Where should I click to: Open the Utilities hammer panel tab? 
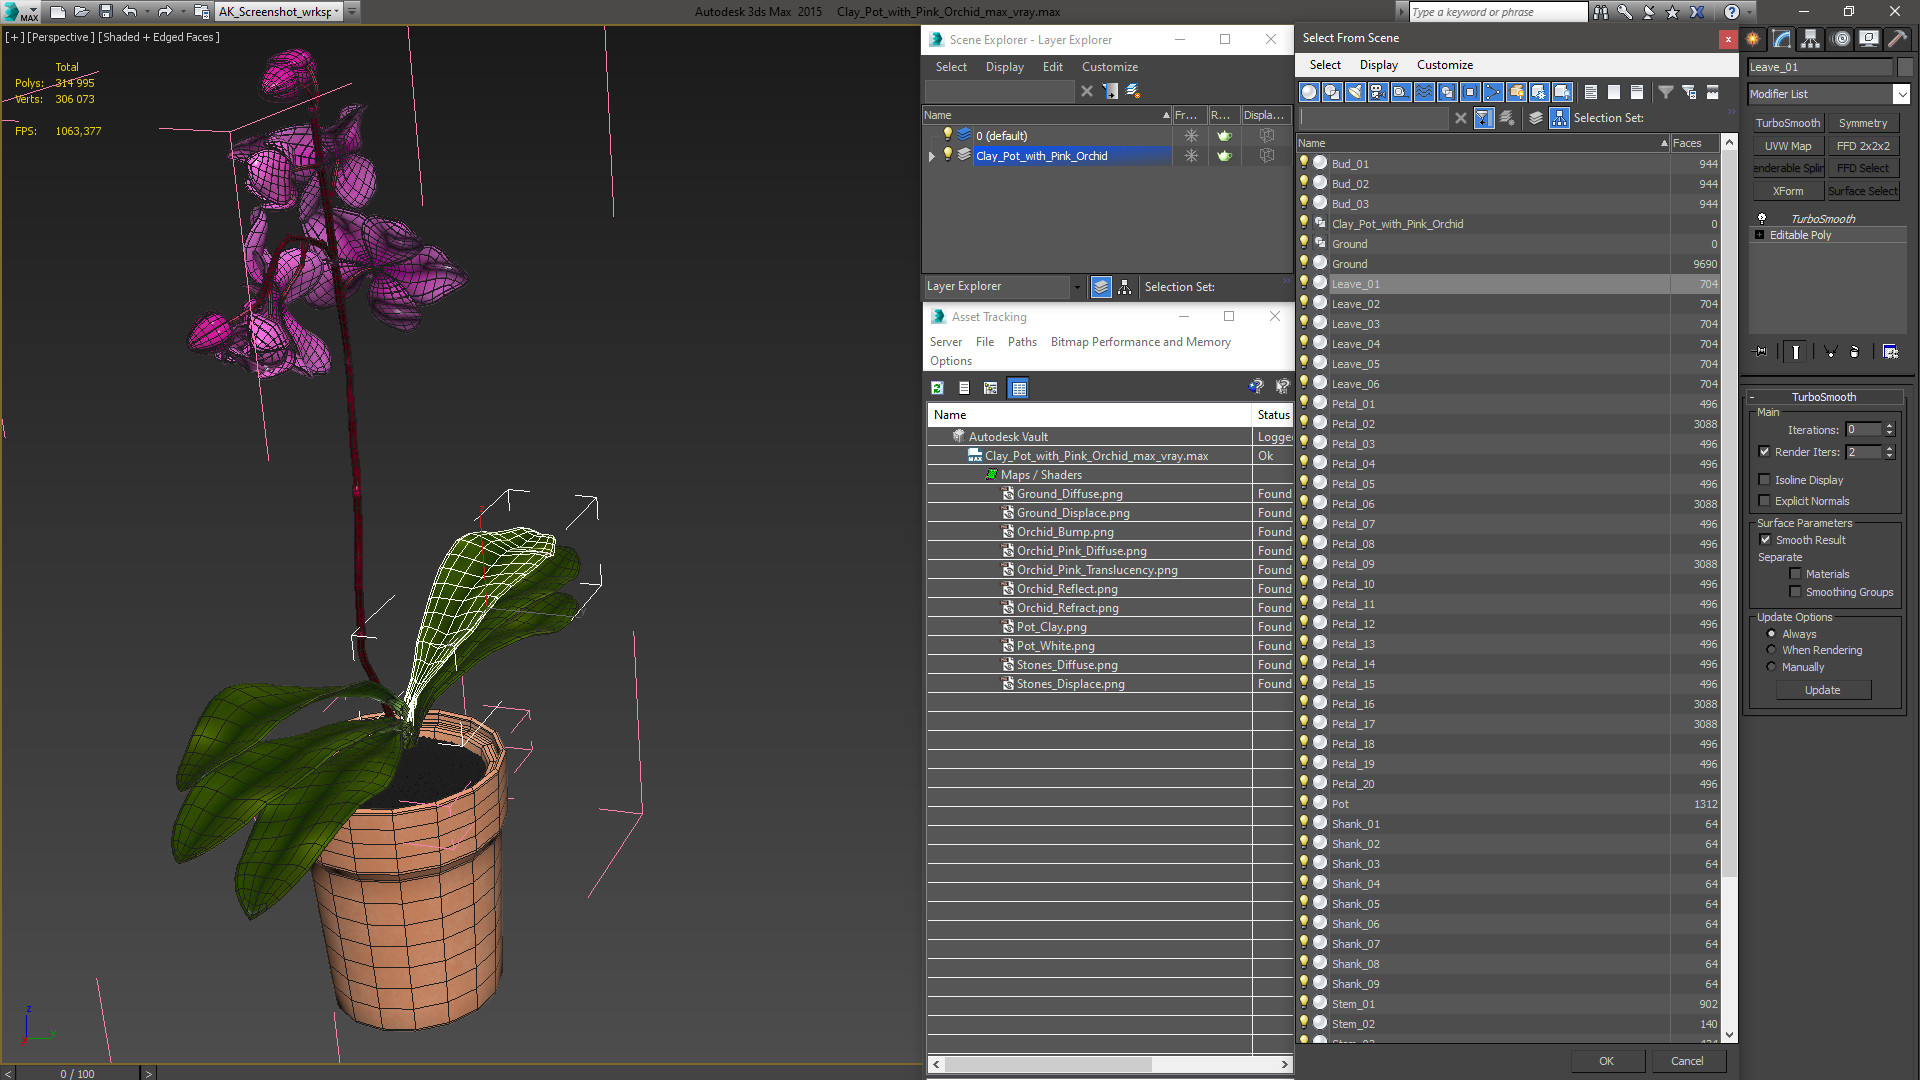pos(1897,39)
